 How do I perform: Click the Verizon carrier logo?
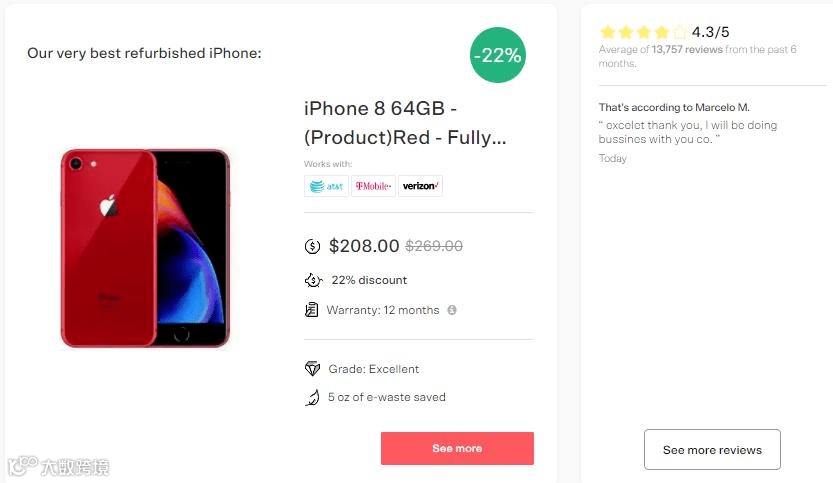[x=420, y=186]
